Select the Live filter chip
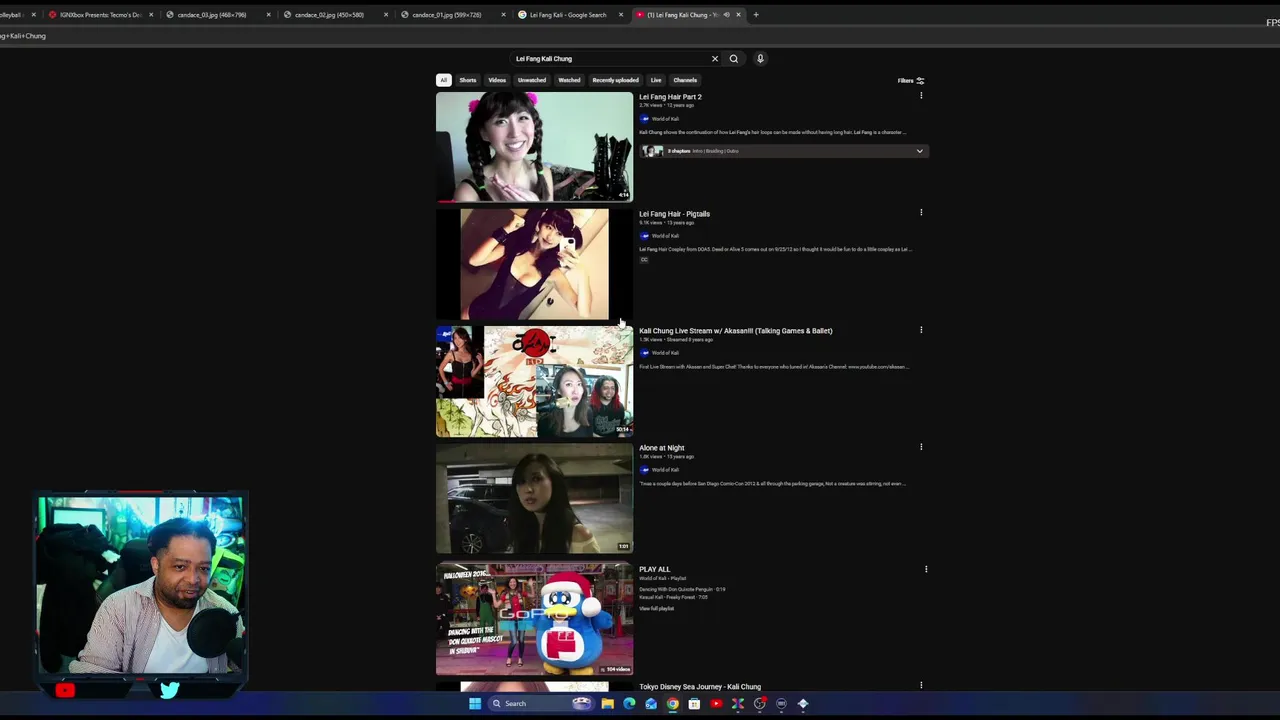The width and height of the screenshot is (1280, 720). pos(656,80)
